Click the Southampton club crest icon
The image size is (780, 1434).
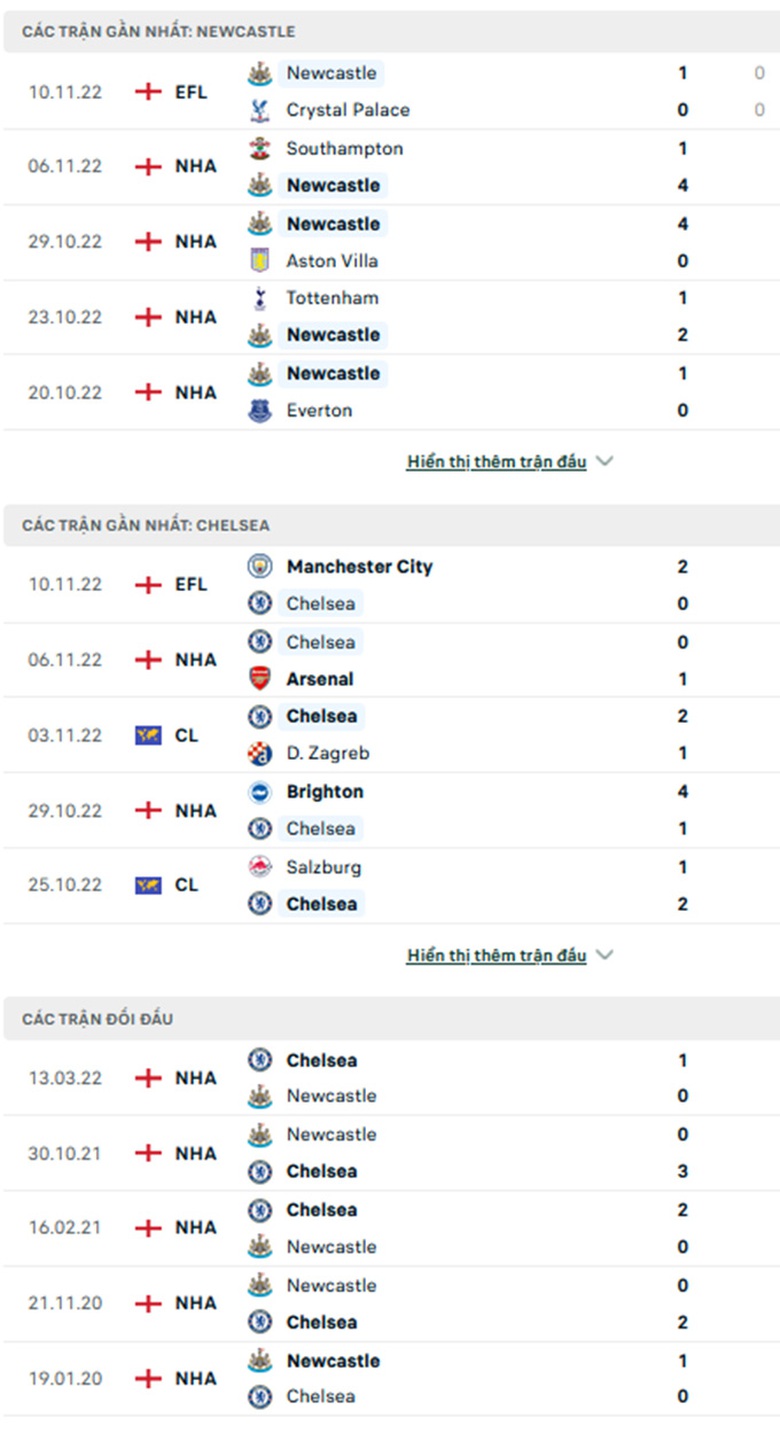[x=260, y=148]
